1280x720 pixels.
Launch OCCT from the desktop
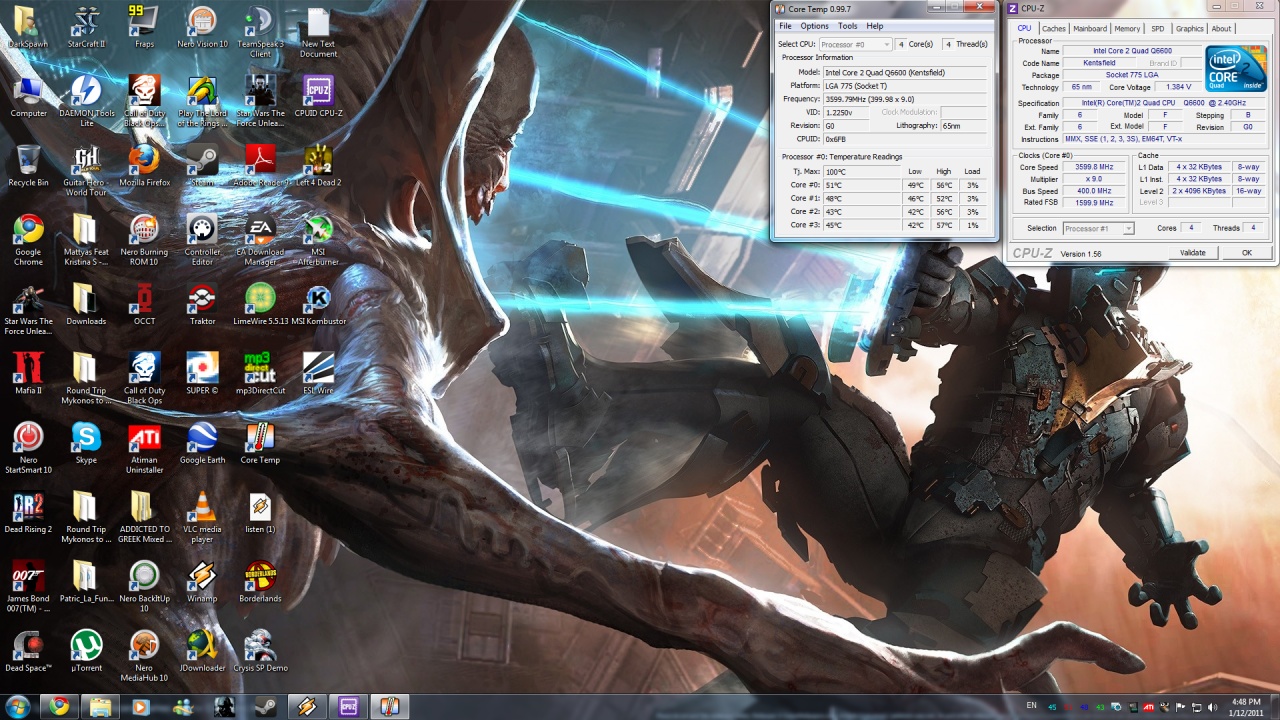pos(144,305)
